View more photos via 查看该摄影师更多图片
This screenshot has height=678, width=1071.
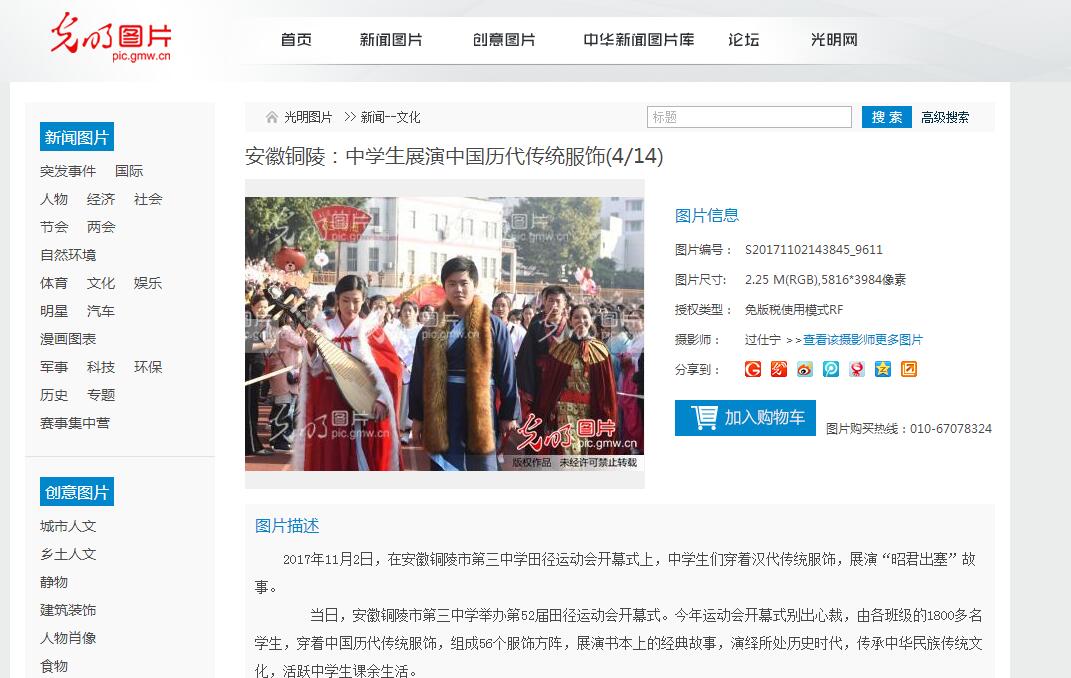click(862, 340)
